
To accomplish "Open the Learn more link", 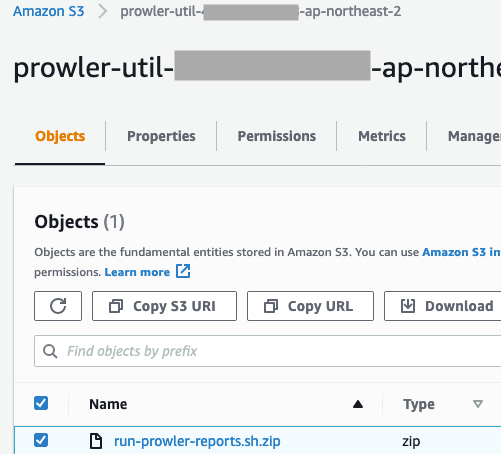I will pos(137,272).
